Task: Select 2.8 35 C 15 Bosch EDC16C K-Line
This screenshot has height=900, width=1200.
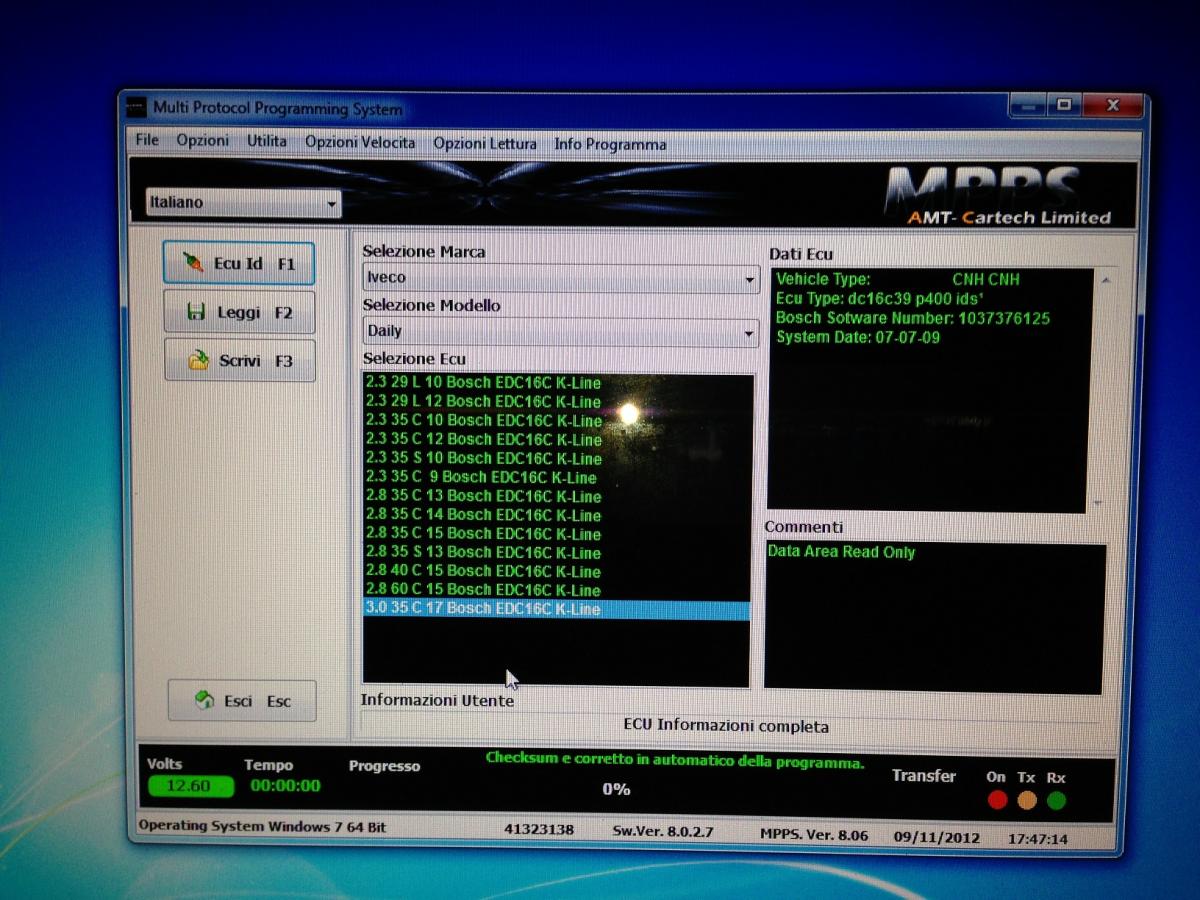Action: tap(556, 534)
